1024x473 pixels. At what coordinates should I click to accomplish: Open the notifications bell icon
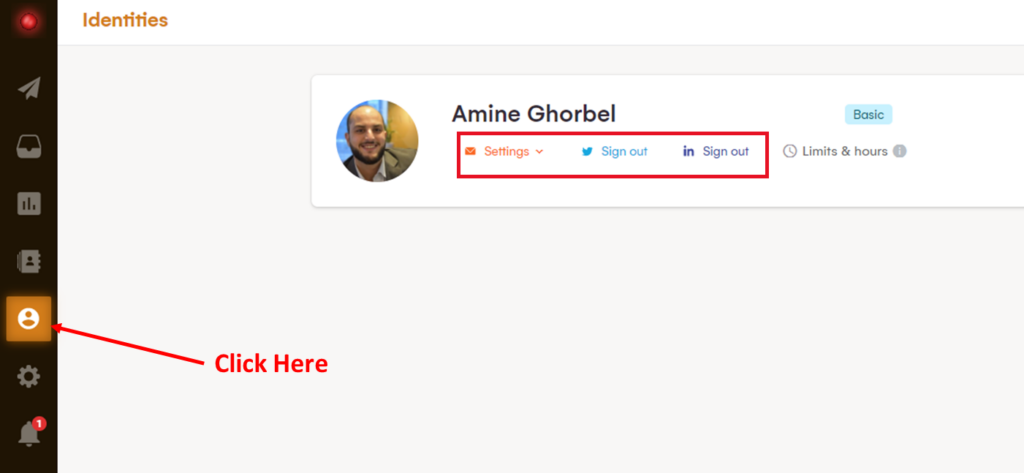click(x=29, y=434)
